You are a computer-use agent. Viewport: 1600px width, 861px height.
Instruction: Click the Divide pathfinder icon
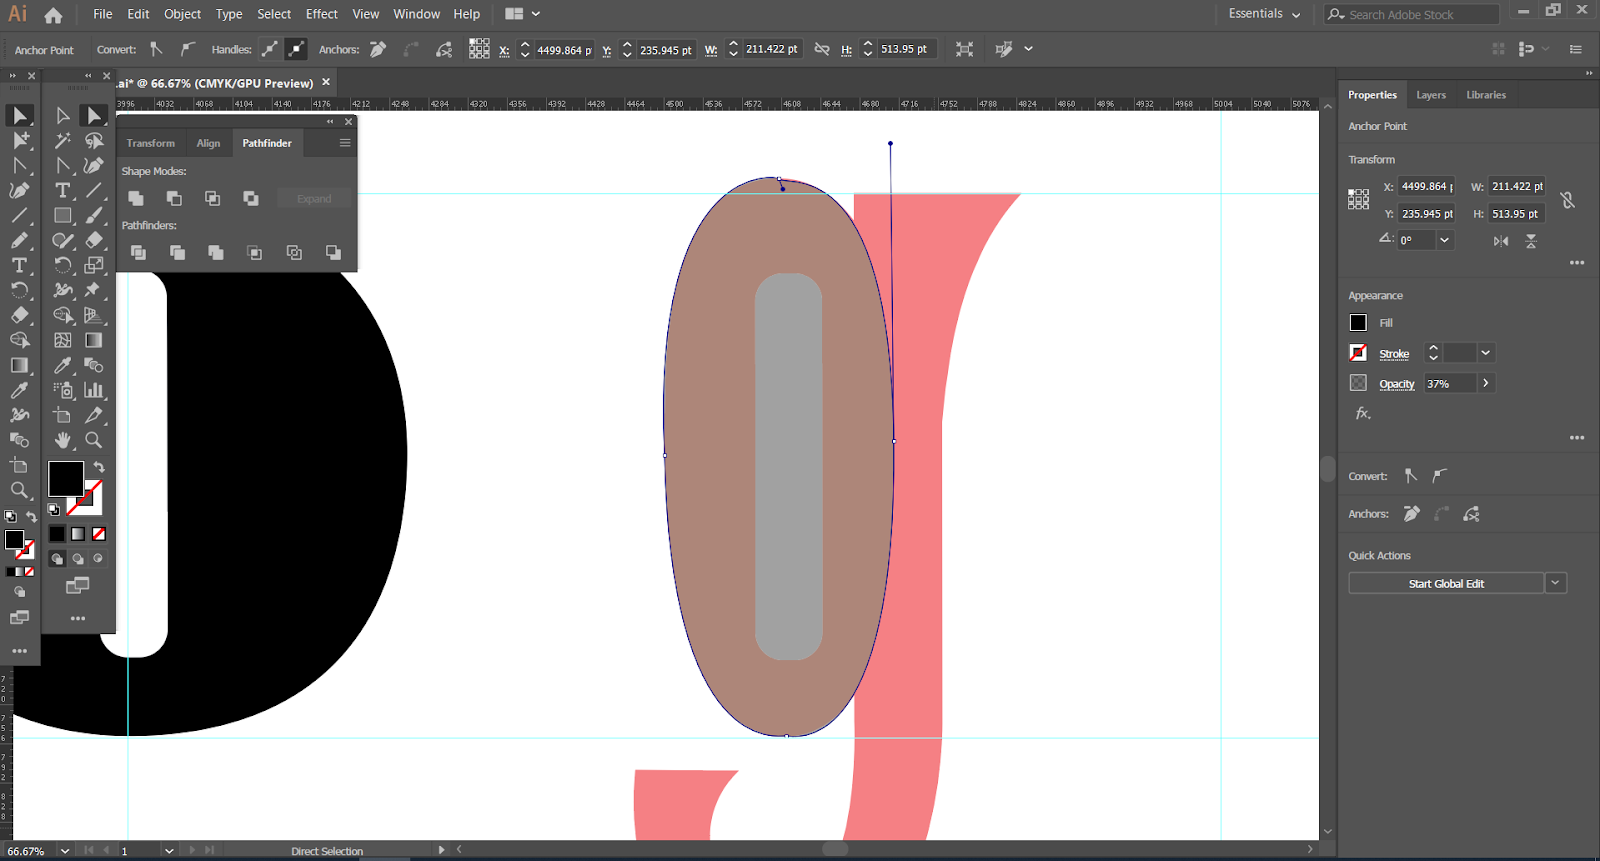(x=138, y=253)
